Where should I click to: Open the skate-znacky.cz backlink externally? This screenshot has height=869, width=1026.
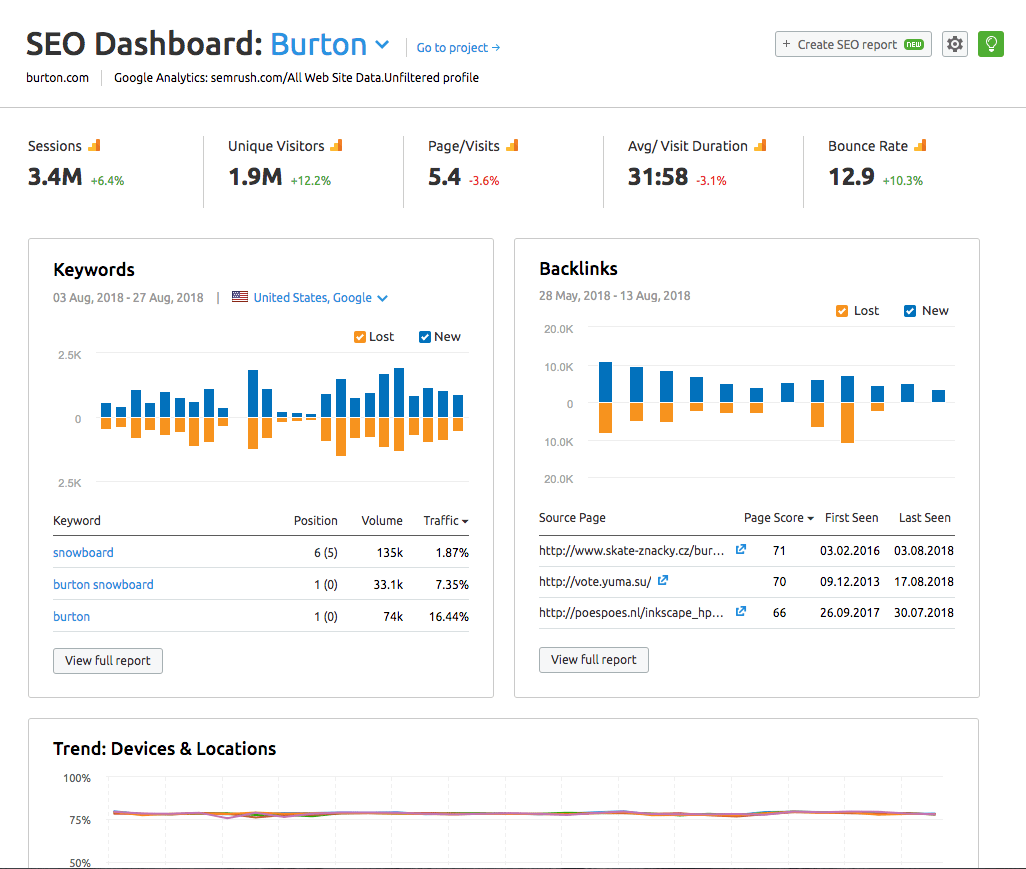(740, 549)
